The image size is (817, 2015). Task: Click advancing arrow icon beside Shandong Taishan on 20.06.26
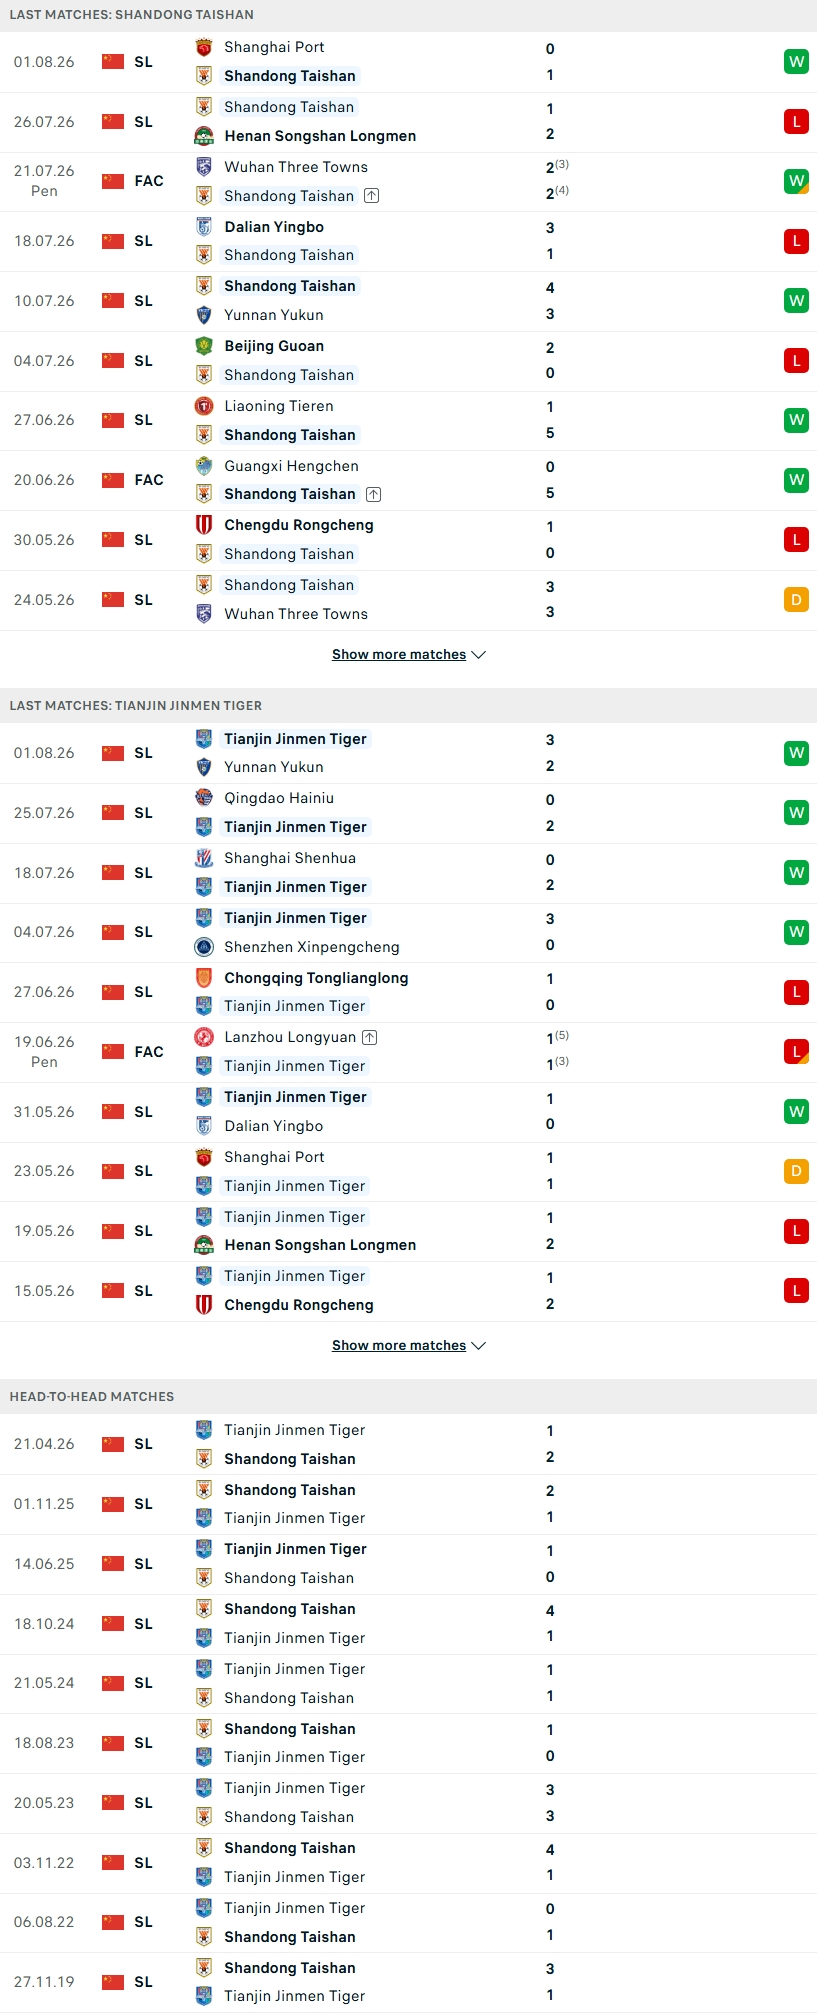373,494
